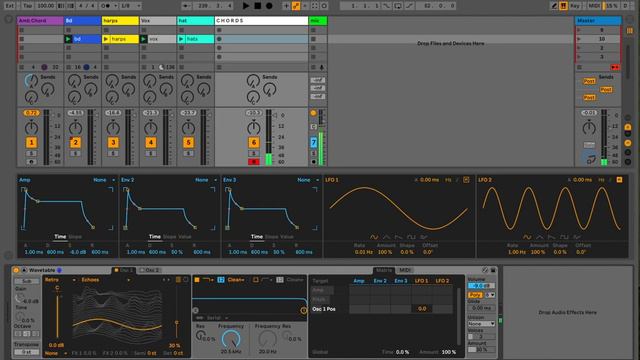
Task: Toggle the orange automation arm button in the transport
Action: click(x=296, y=6)
